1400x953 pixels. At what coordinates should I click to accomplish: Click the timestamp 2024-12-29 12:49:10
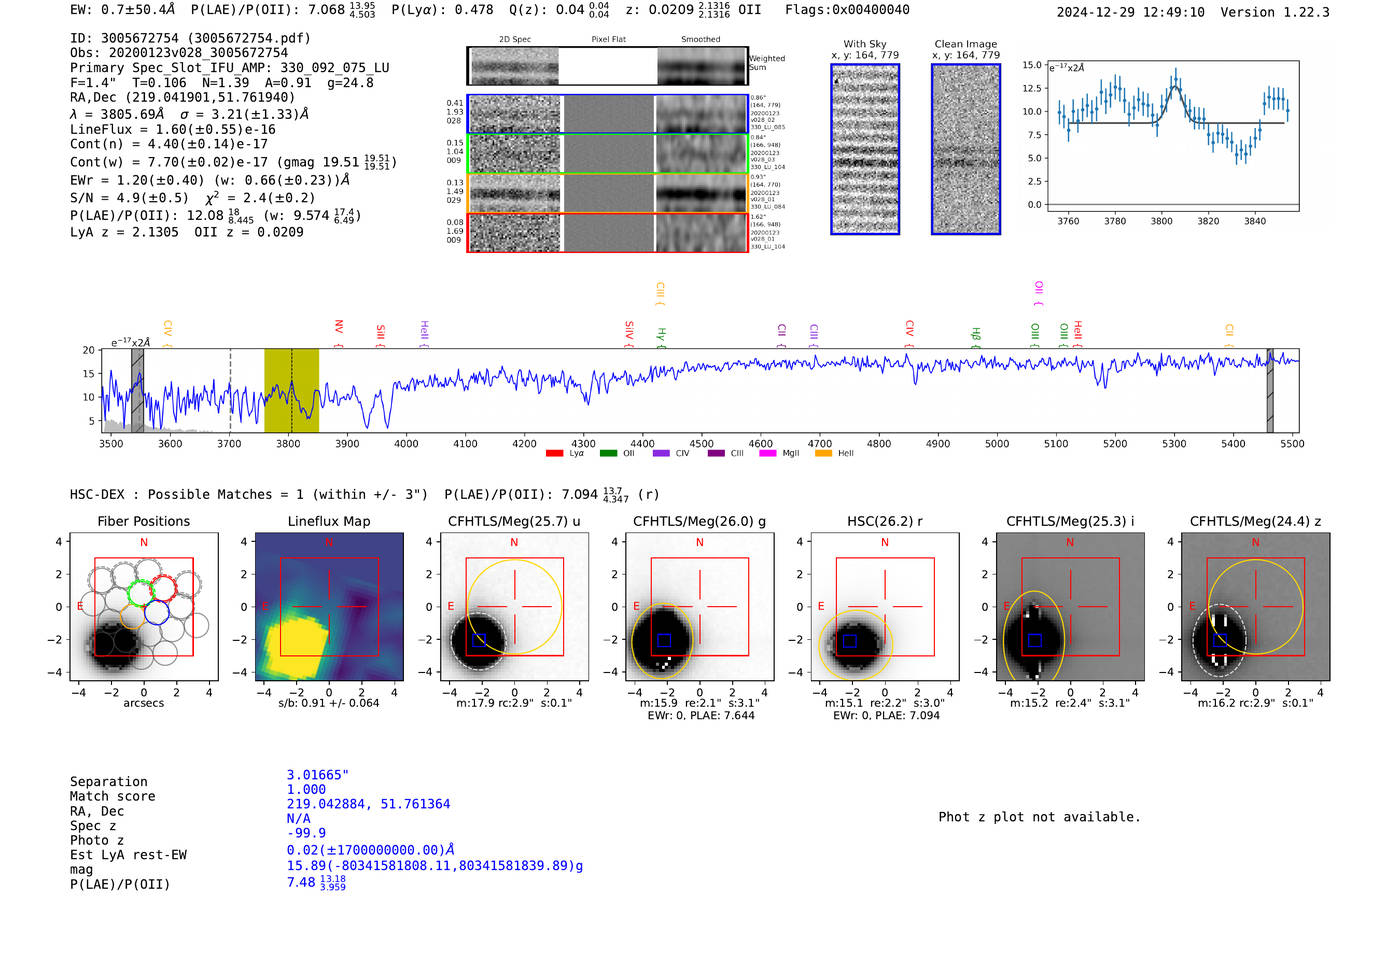click(x=1131, y=12)
